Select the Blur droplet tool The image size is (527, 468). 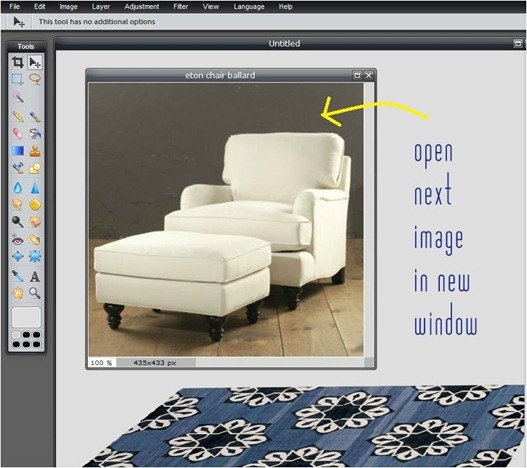click(18, 188)
